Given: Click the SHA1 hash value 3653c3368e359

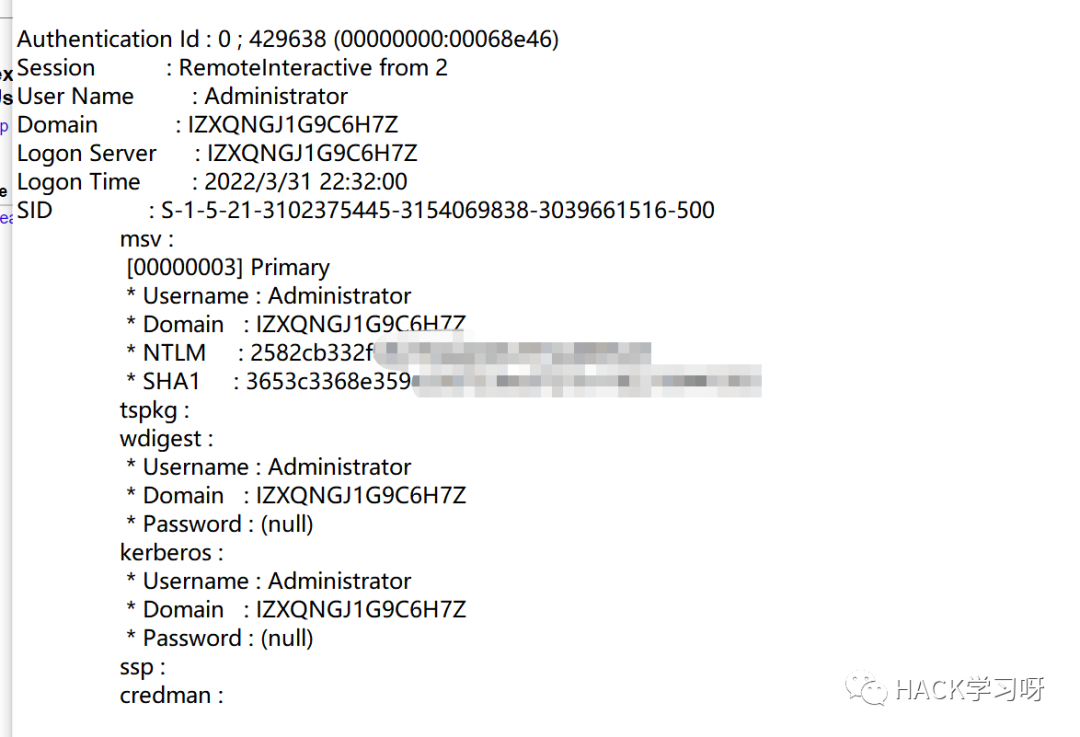Looking at the screenshot, I should click(x=329, y=382).
